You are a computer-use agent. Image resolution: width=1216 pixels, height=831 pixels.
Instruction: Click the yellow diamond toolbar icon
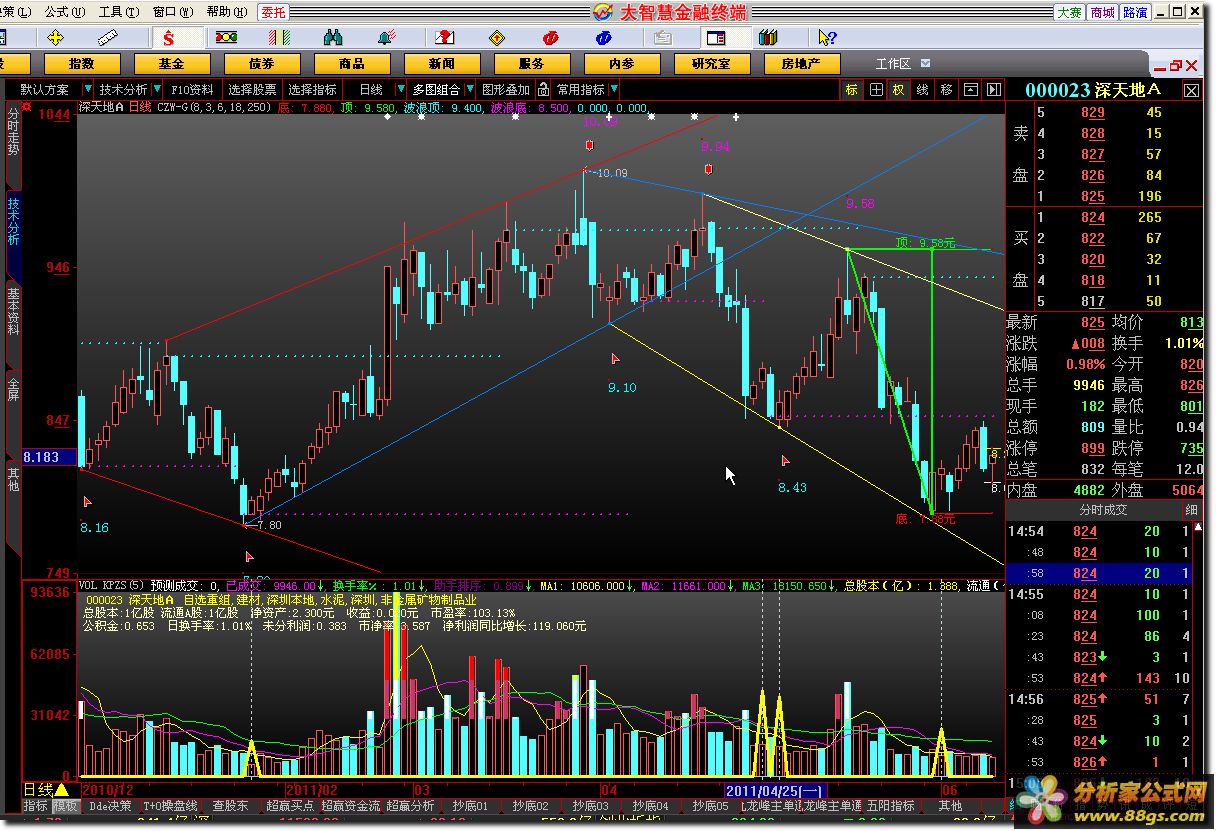coord(496,38)
